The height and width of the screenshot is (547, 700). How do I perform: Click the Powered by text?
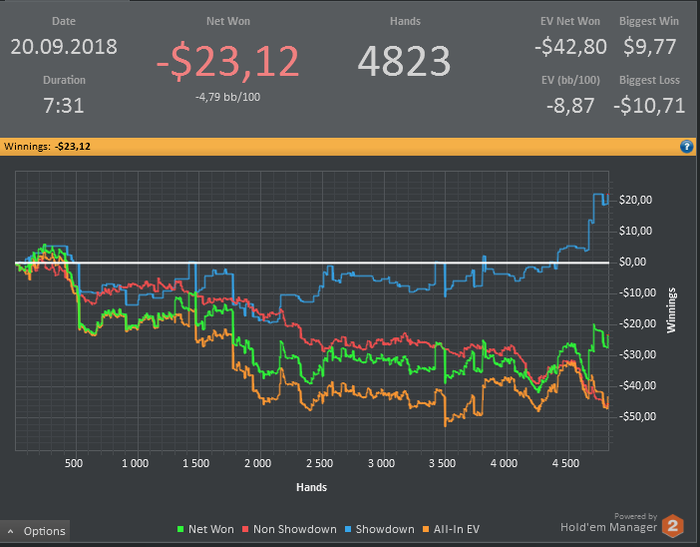pyautogui.click(x=636, y=516)
